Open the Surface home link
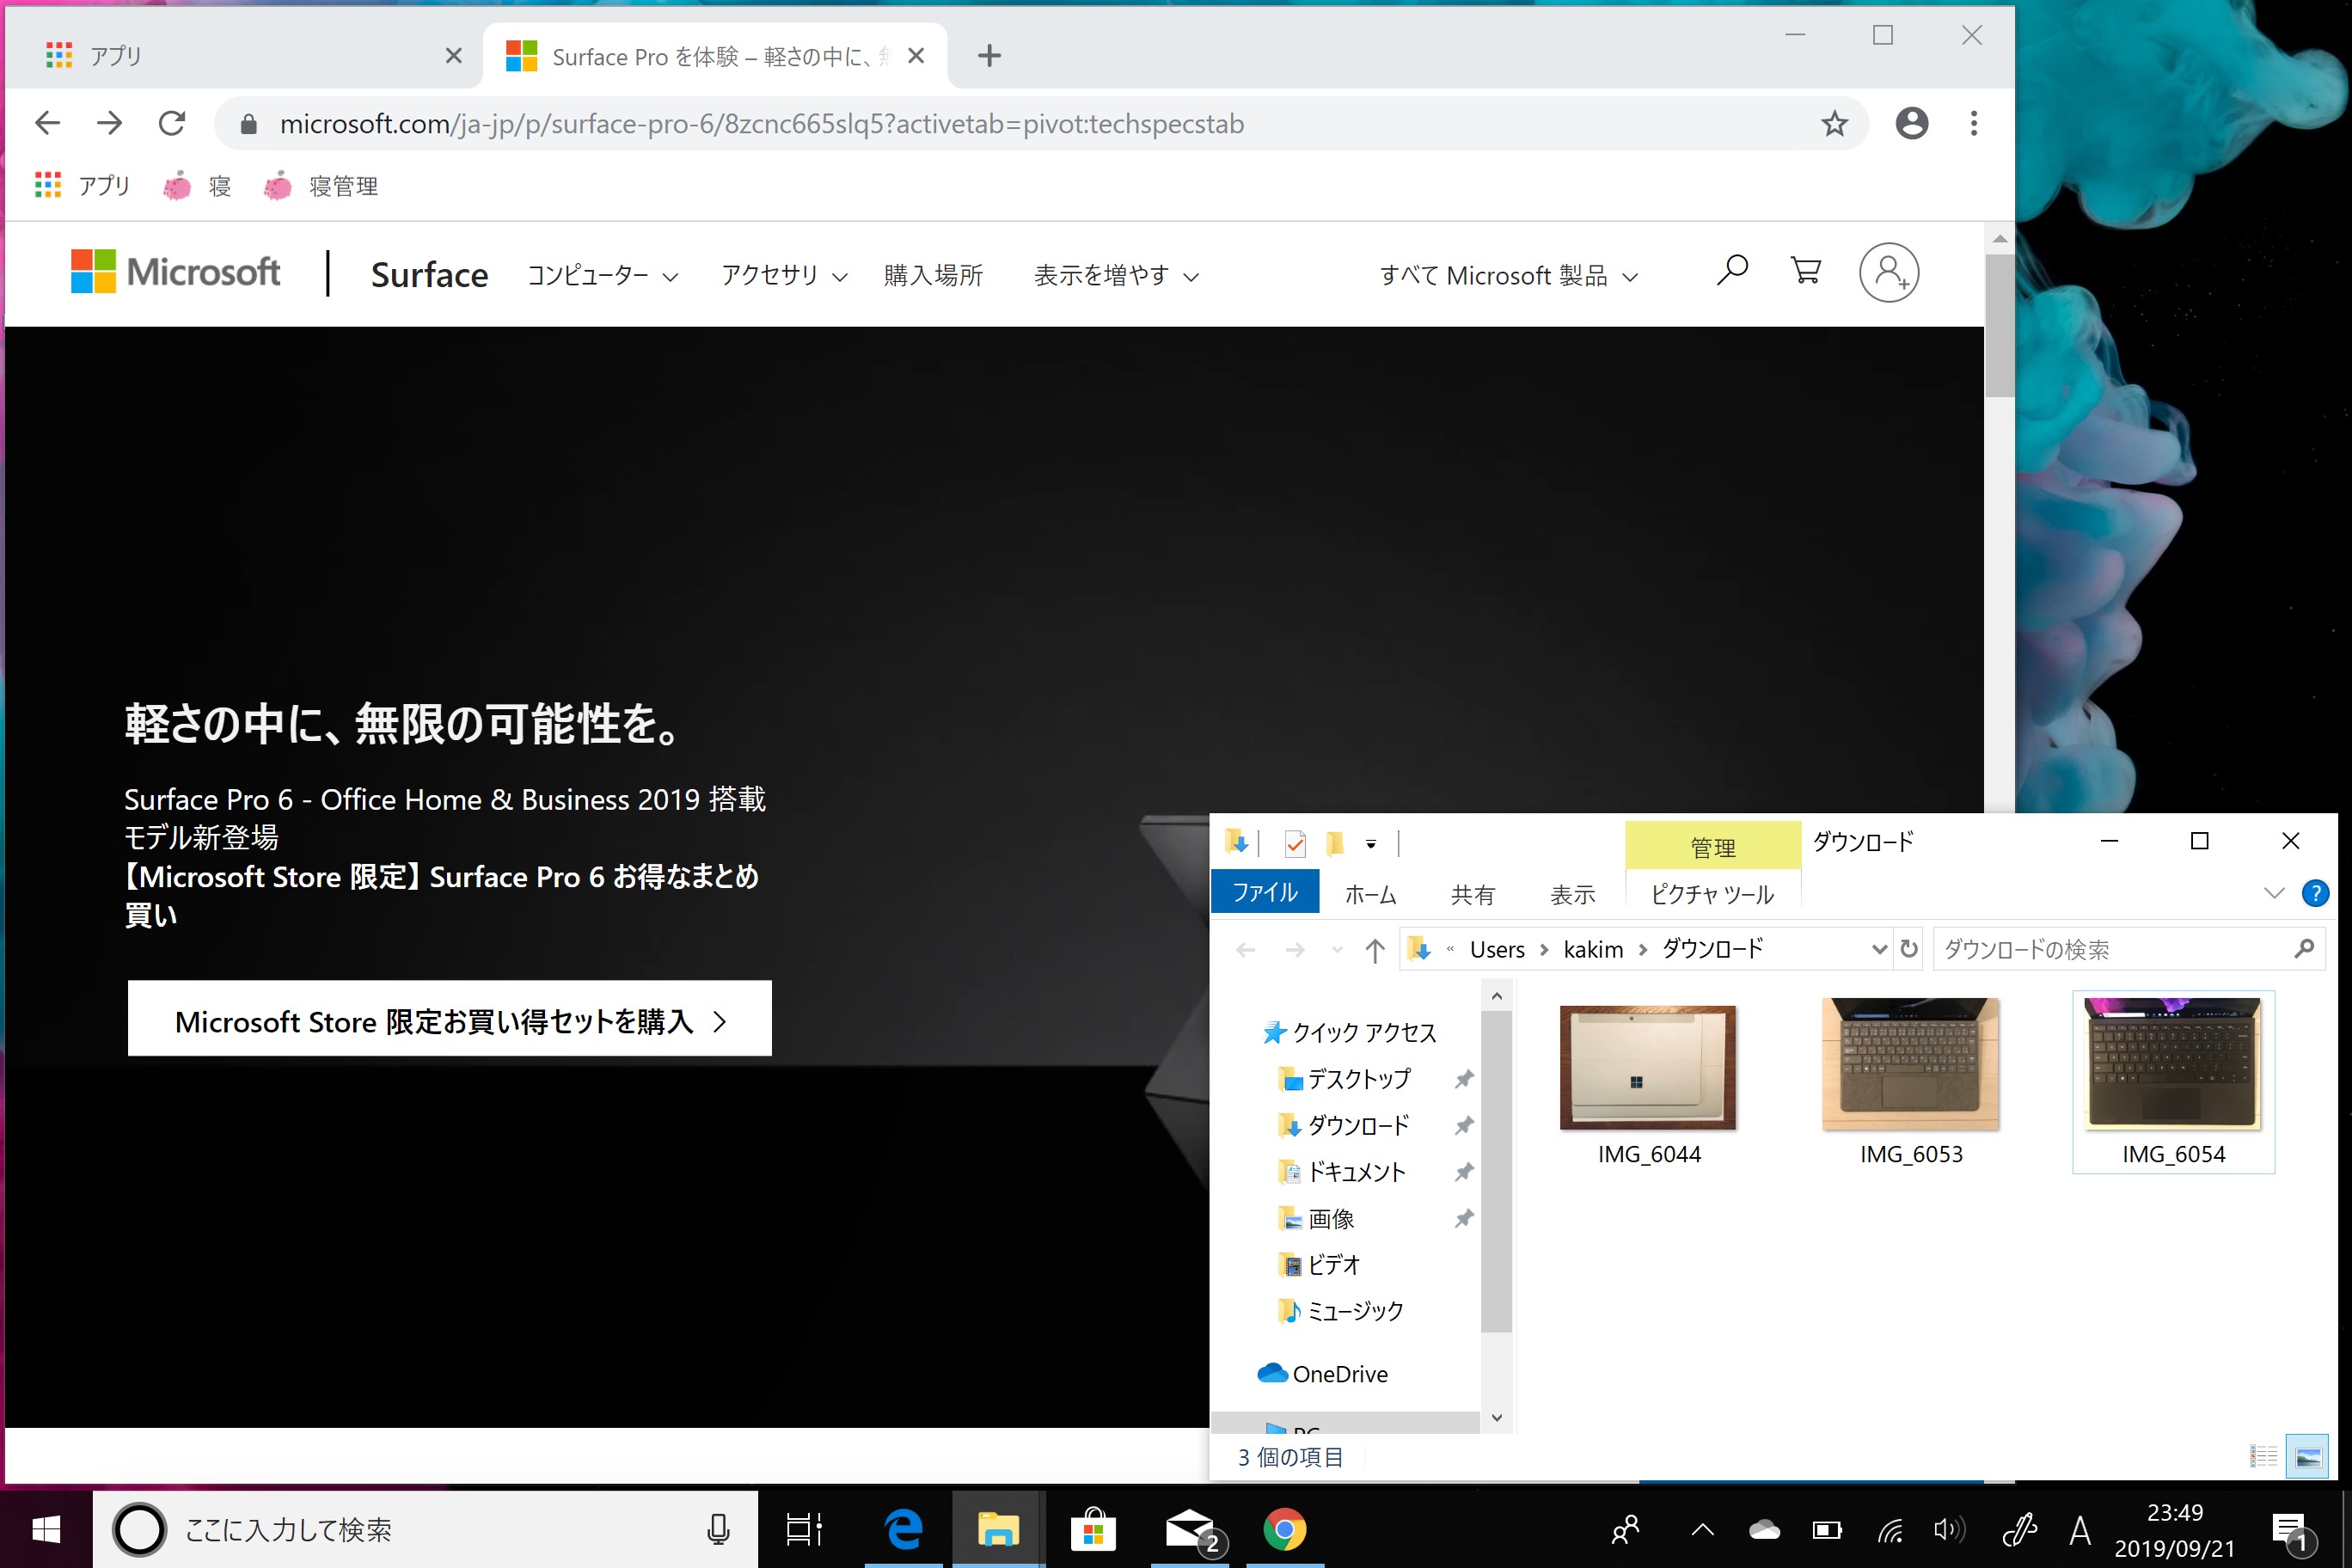 coord(429,275)
